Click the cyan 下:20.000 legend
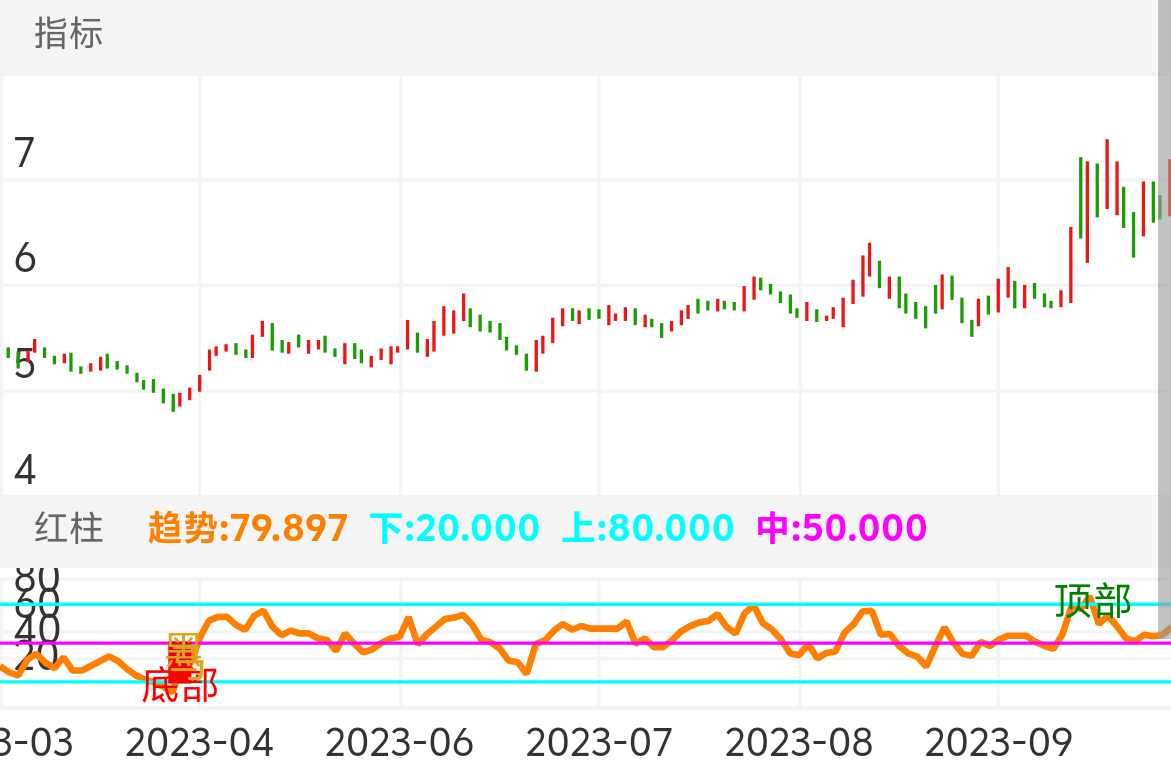Viewport: 1171px width, 779px height. [454, 527]
